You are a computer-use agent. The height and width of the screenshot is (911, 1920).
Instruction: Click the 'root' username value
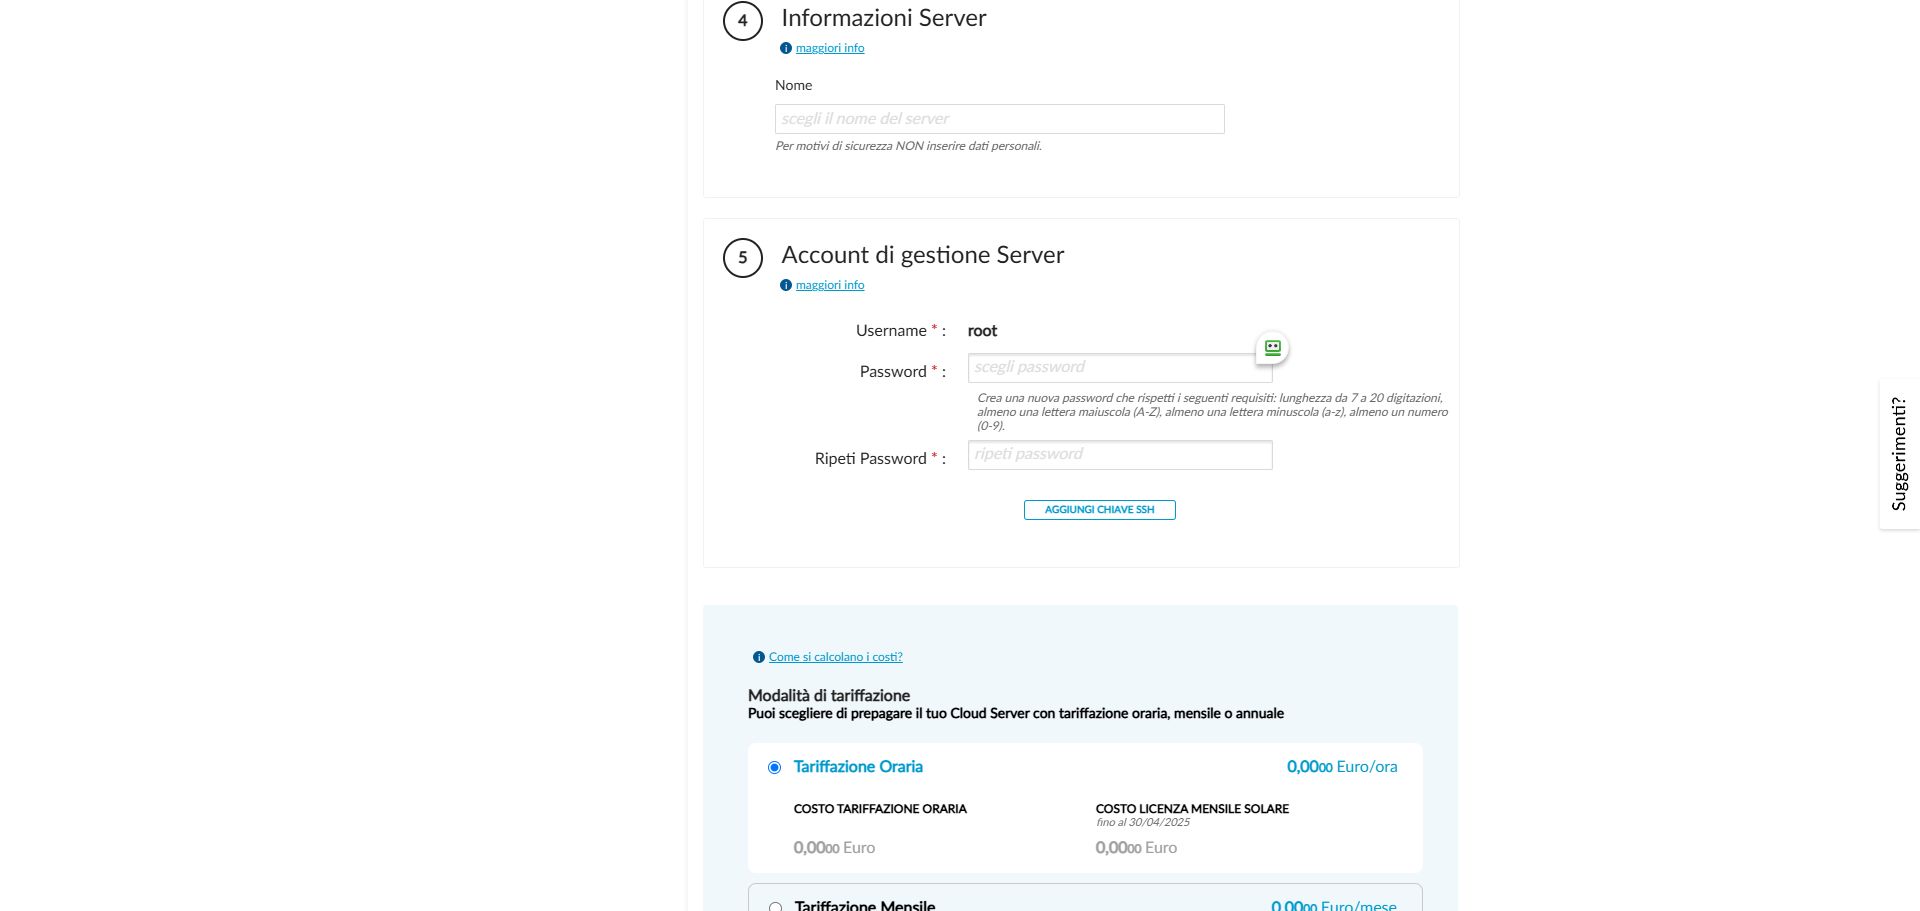pos(982,331)
